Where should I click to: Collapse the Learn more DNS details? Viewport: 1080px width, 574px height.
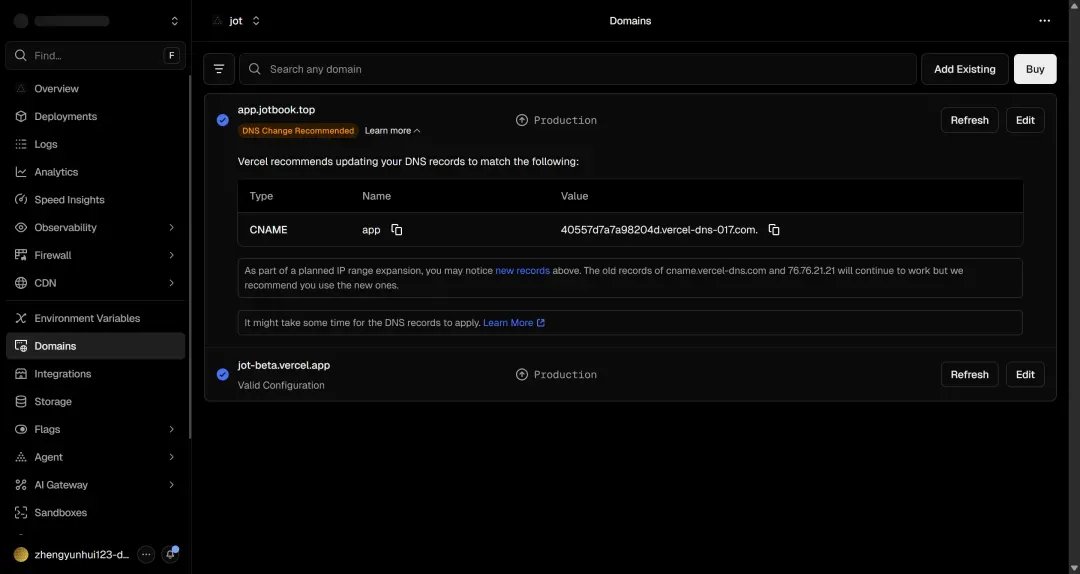click(392, 130)
